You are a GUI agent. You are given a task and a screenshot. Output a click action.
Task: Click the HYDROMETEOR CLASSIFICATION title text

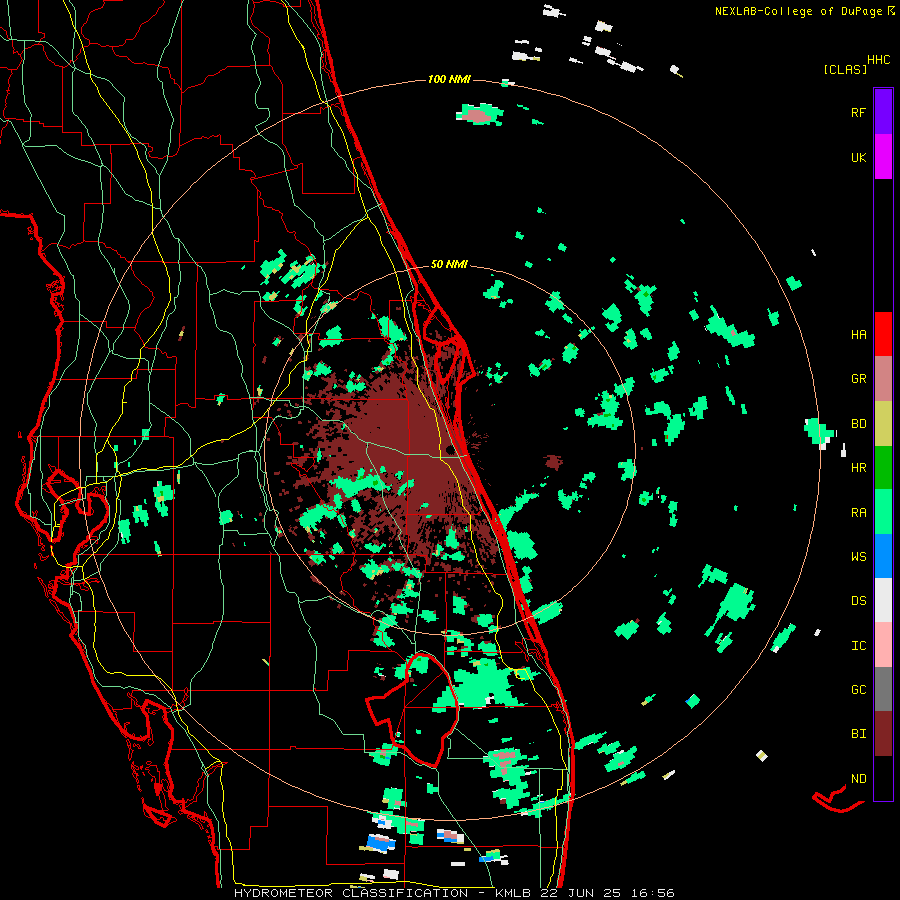click(x=351, y=893)
